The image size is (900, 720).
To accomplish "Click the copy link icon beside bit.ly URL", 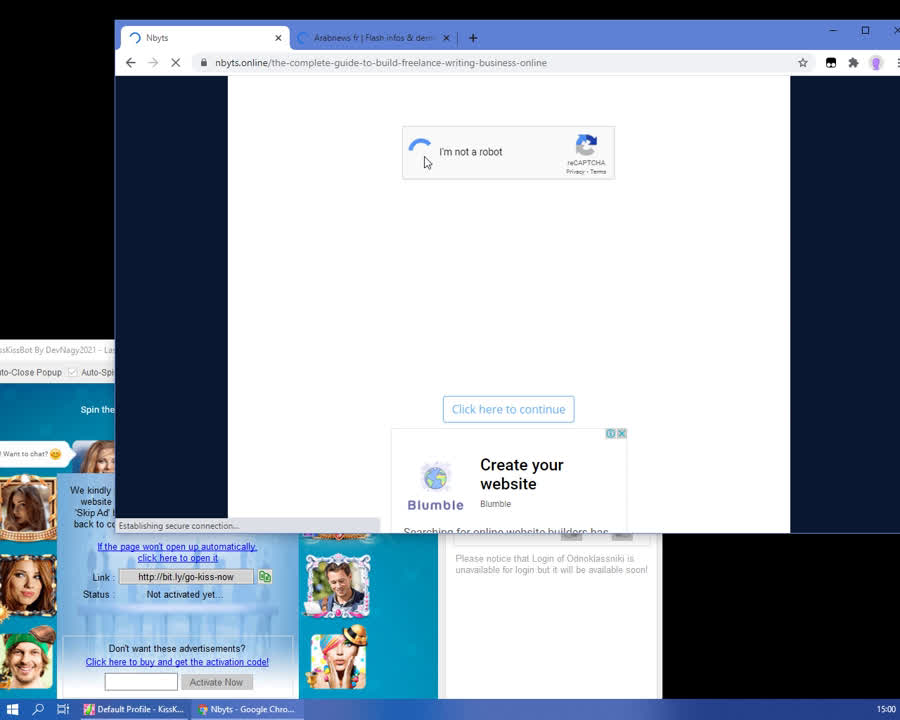I will [x=265, y=577].
